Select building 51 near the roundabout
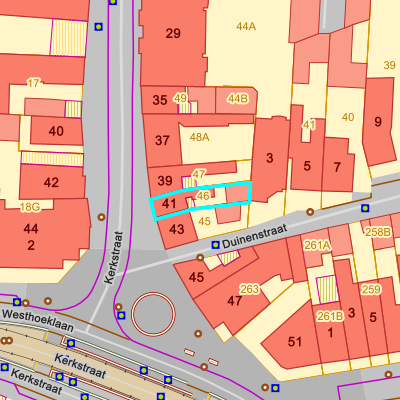This screenshot has width=400, height=400. point(295,342)
